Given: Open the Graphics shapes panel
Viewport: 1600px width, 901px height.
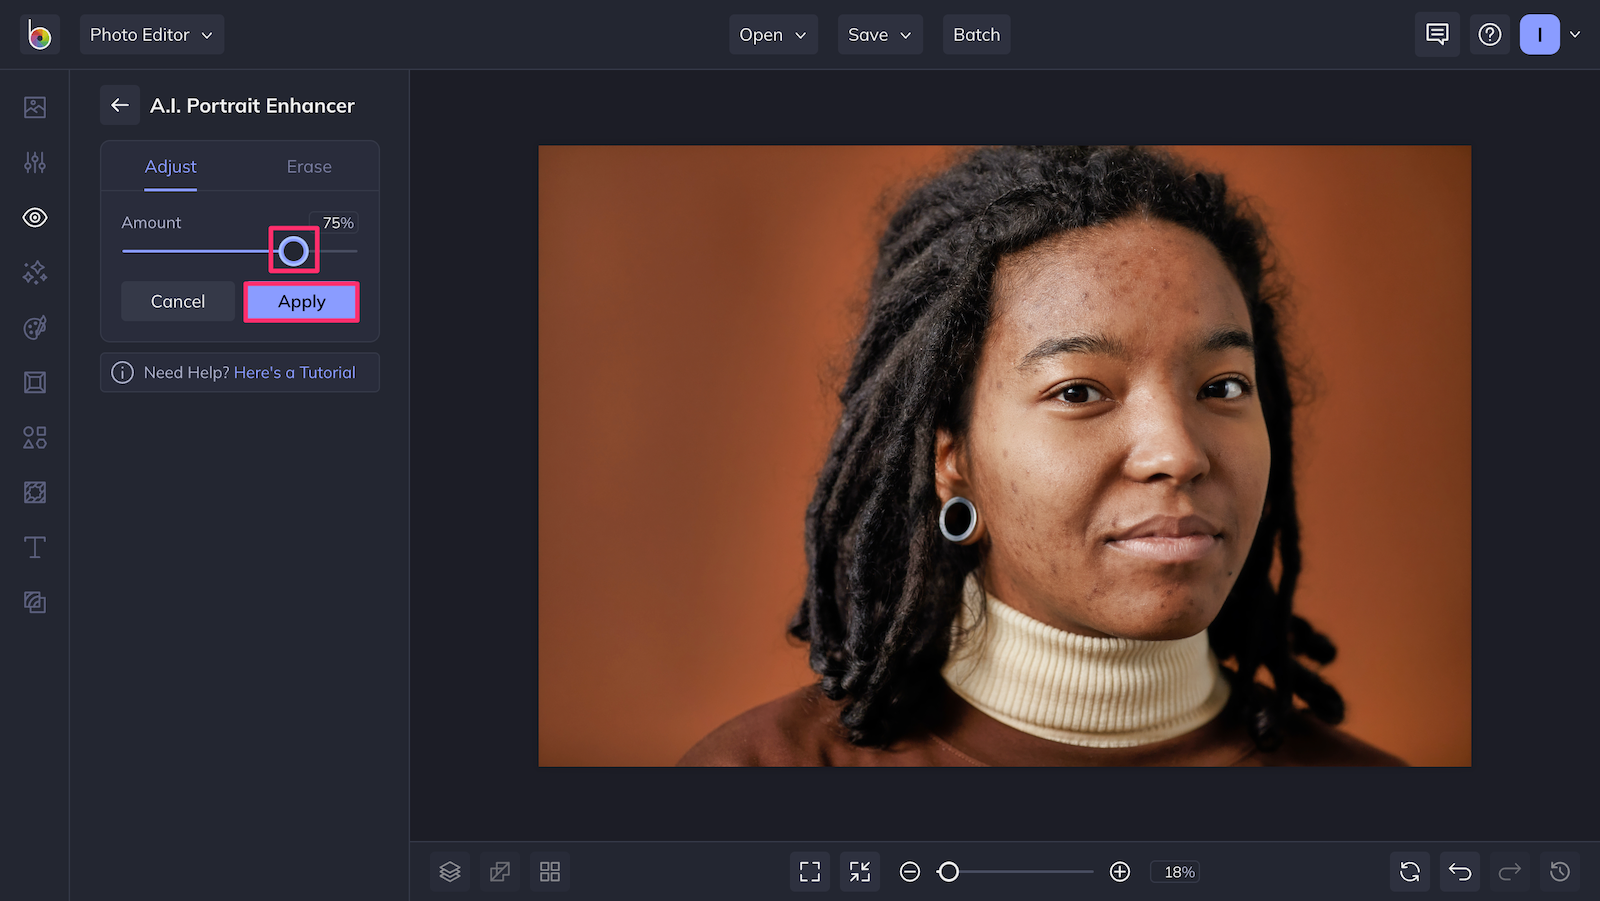Looking at the screenshot, I should (x=34, y=437).
